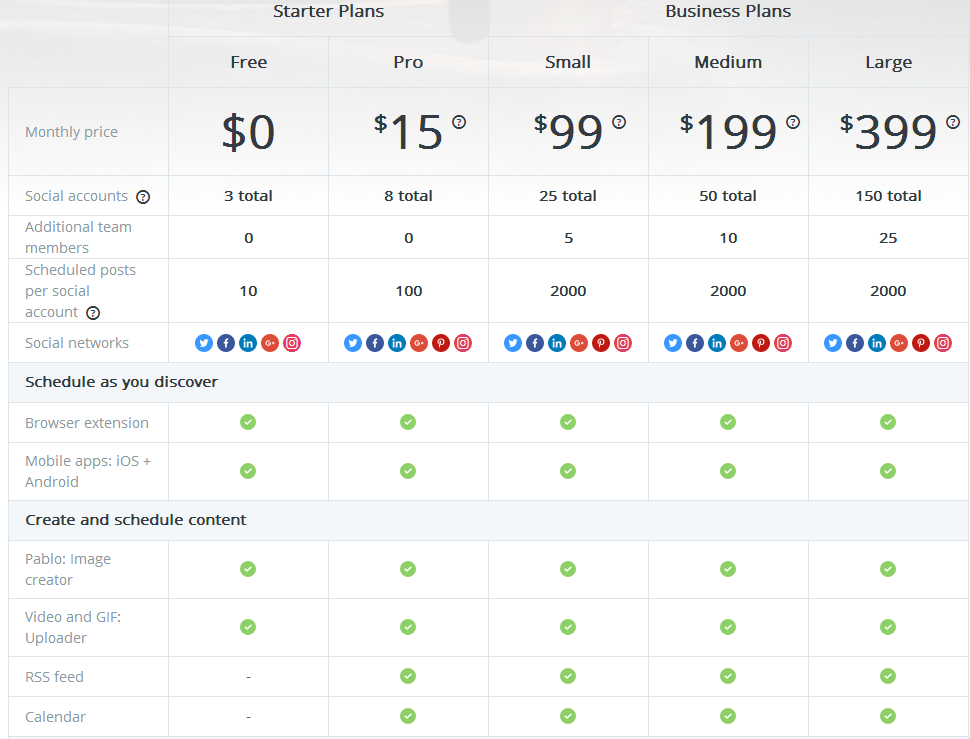970x739 pixels.
Task: Open the help icon next to Social accounts
Action: tap(143, 197)
